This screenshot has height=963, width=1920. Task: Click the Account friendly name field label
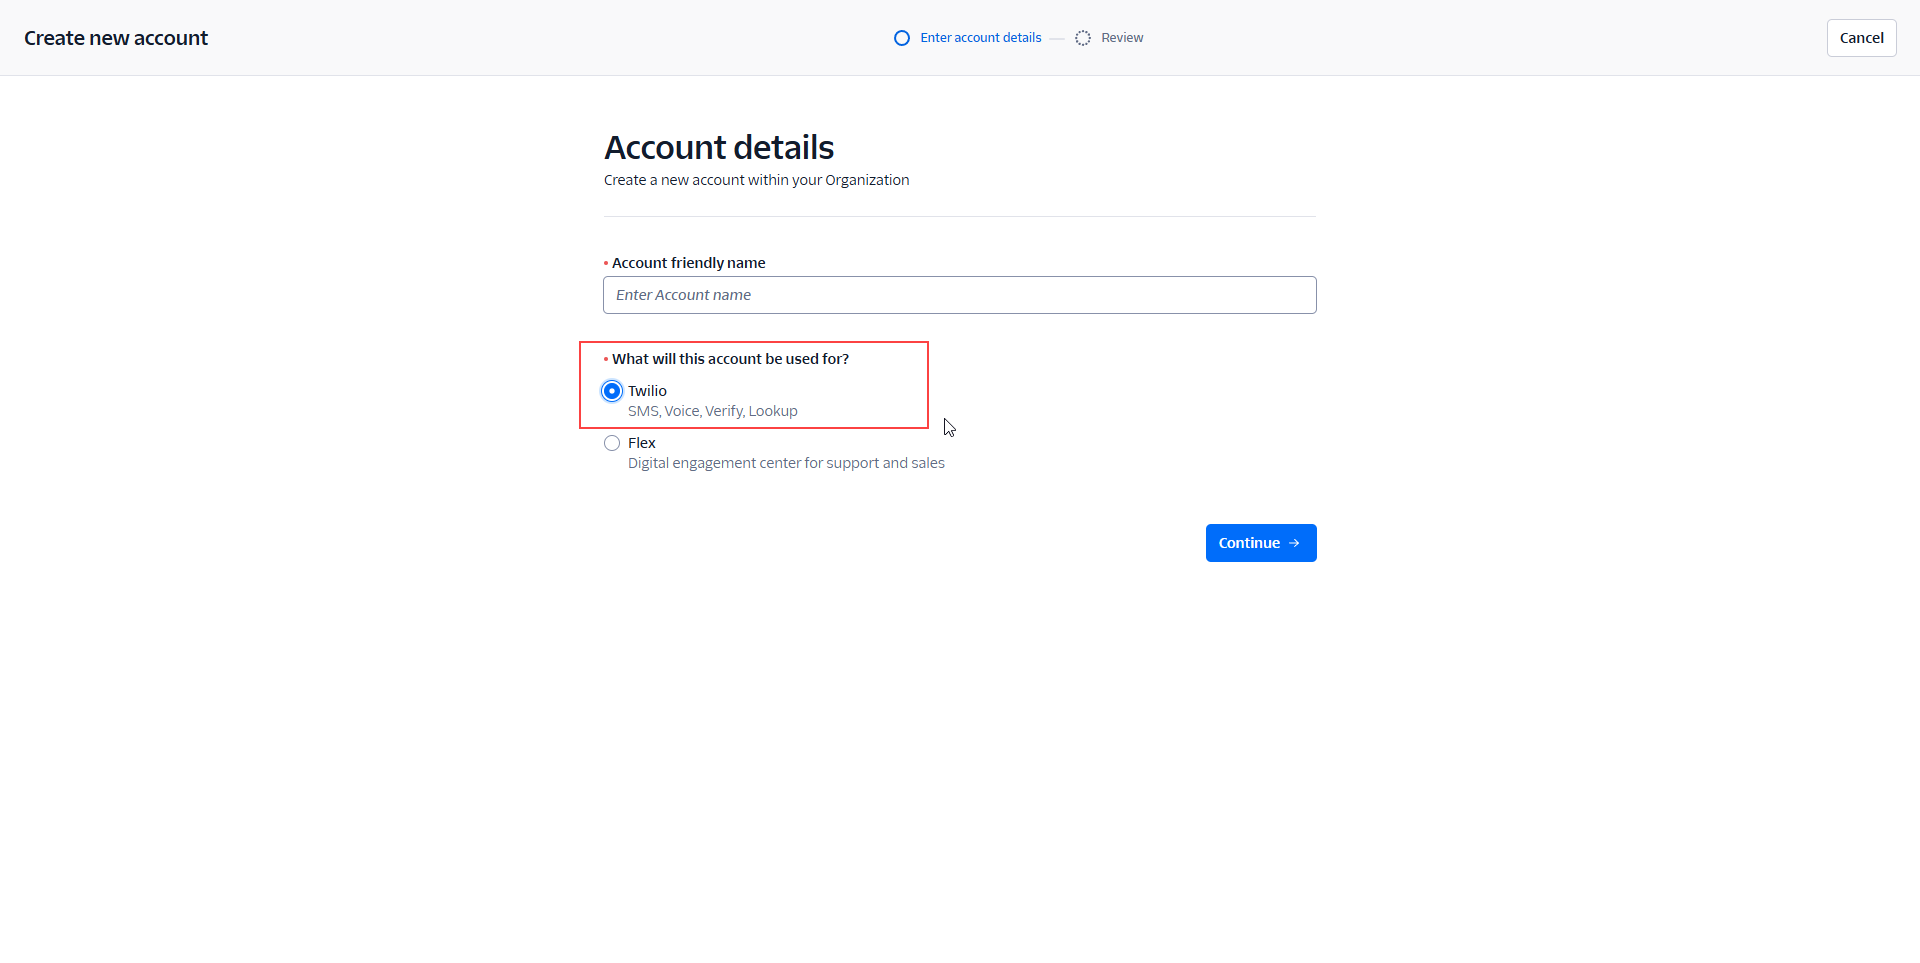coord(688,263)
